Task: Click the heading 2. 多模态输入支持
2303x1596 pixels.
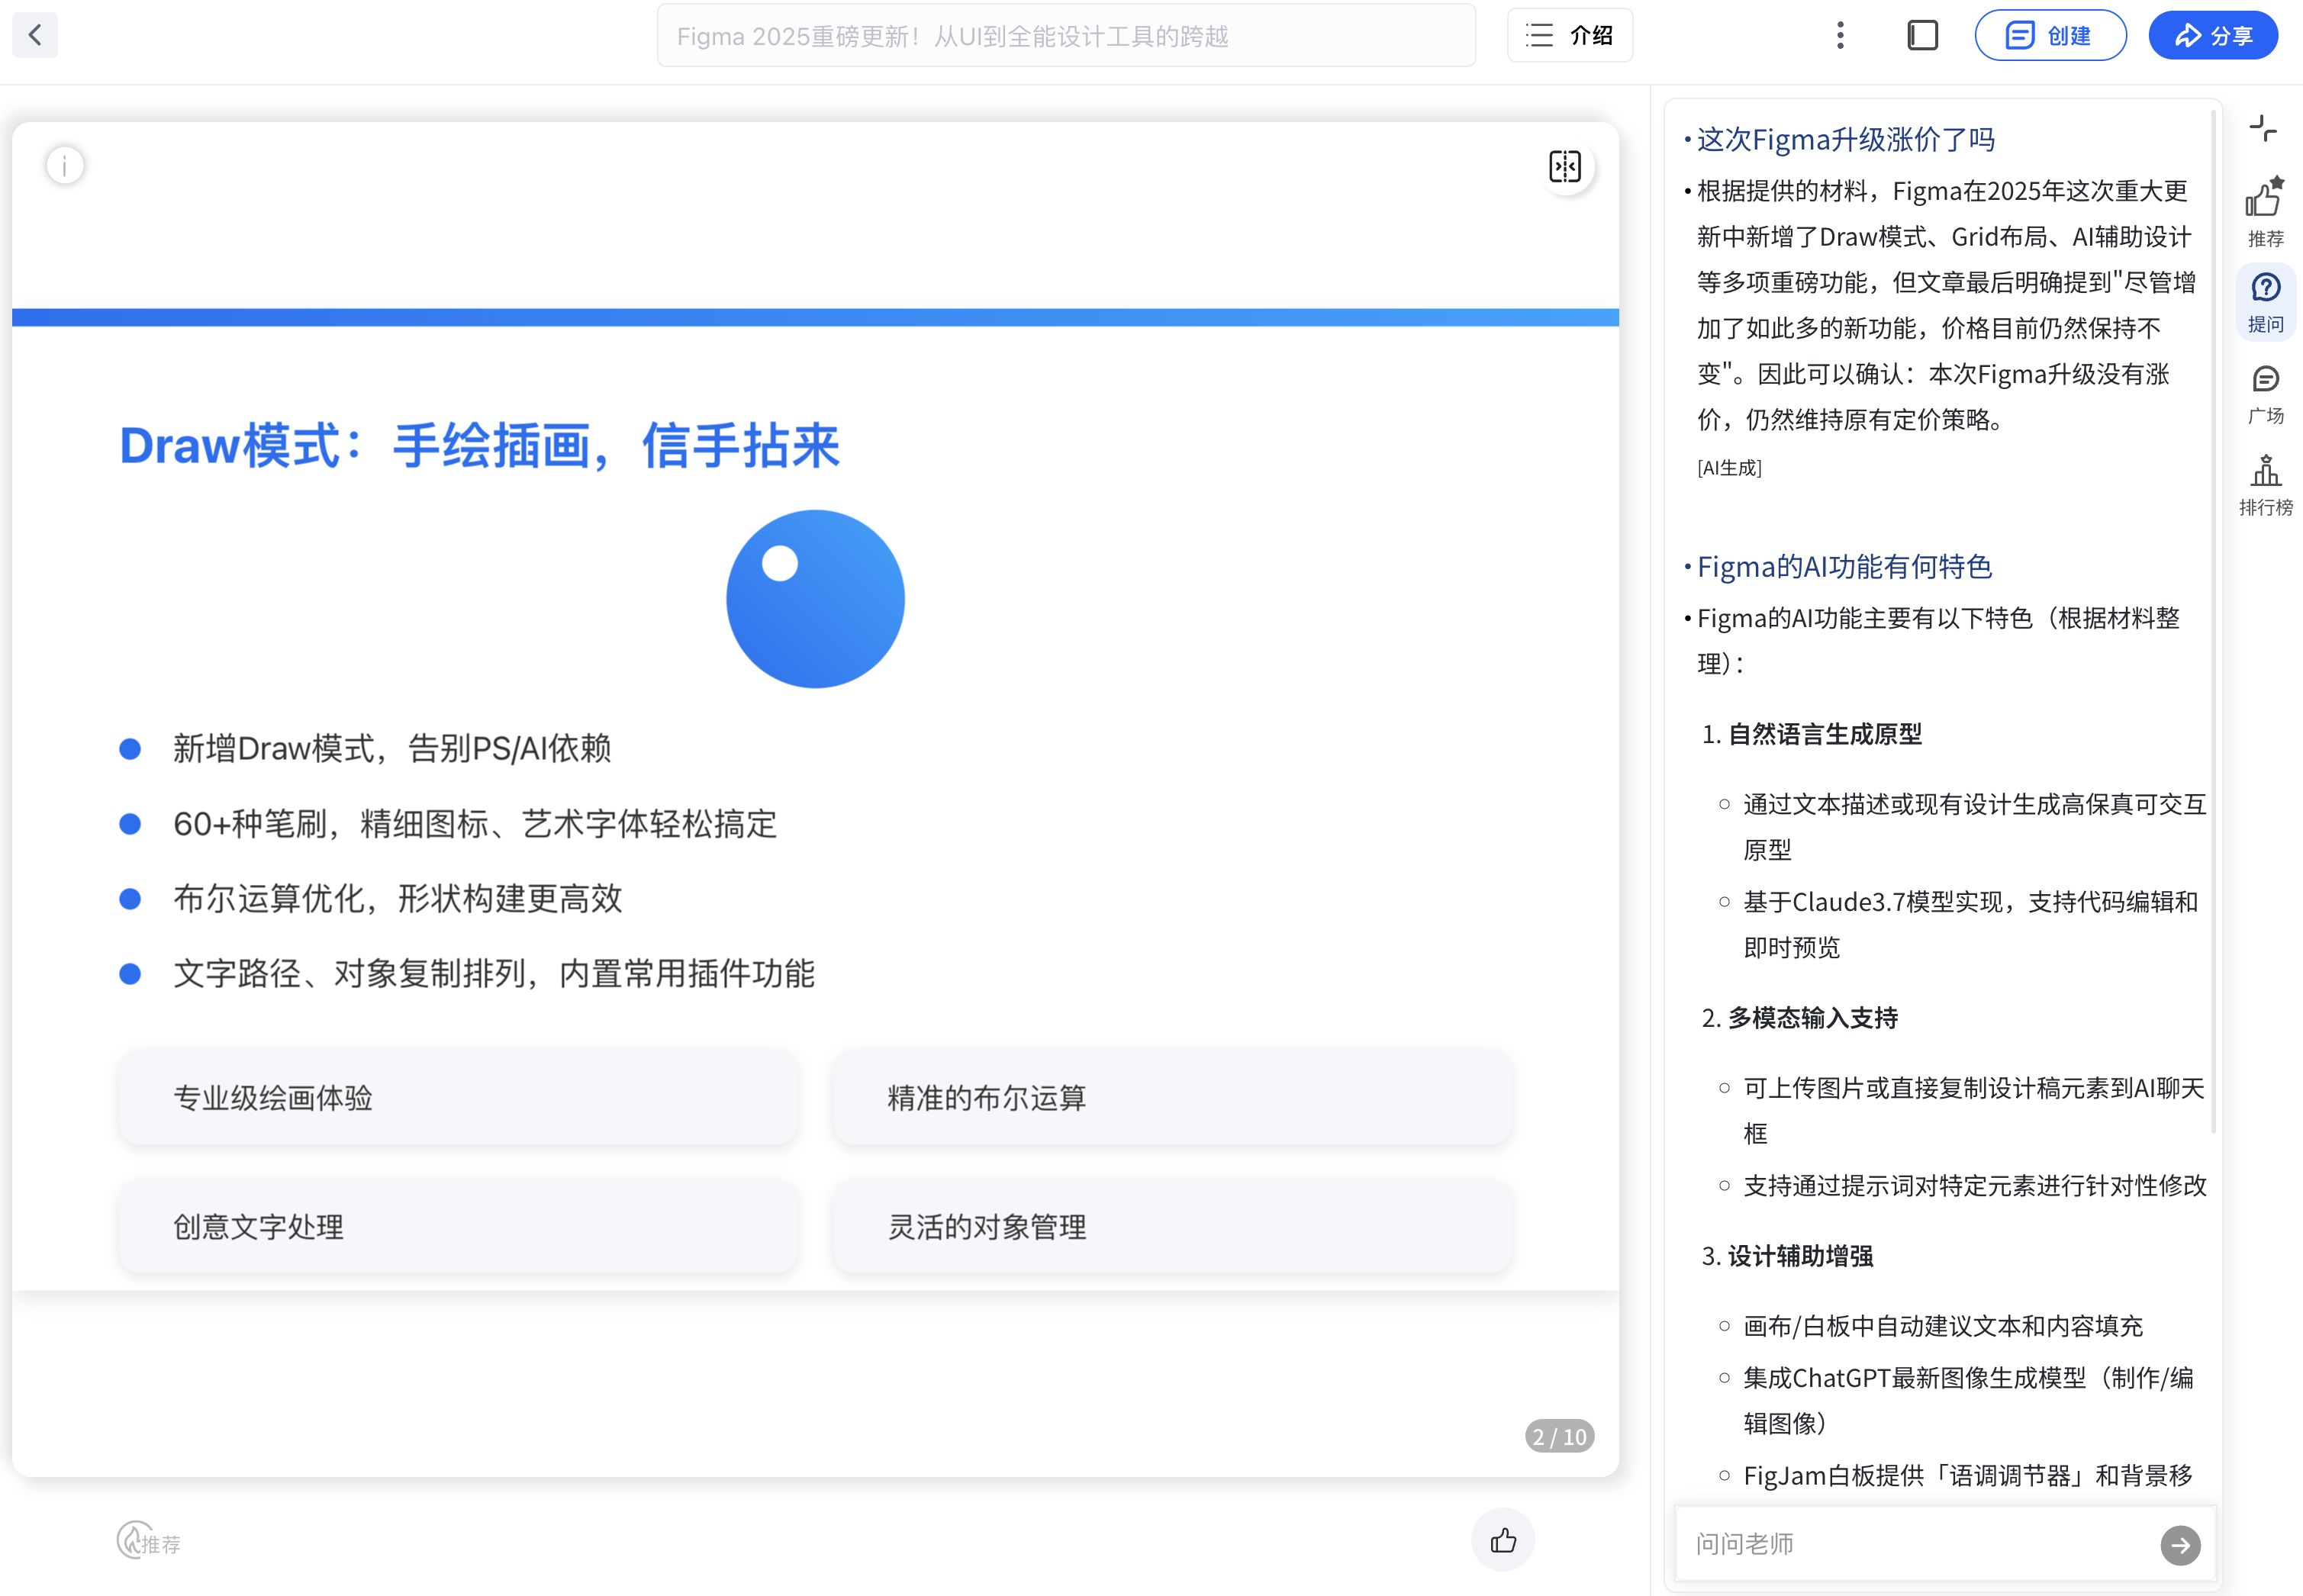Action: 1799,1017
